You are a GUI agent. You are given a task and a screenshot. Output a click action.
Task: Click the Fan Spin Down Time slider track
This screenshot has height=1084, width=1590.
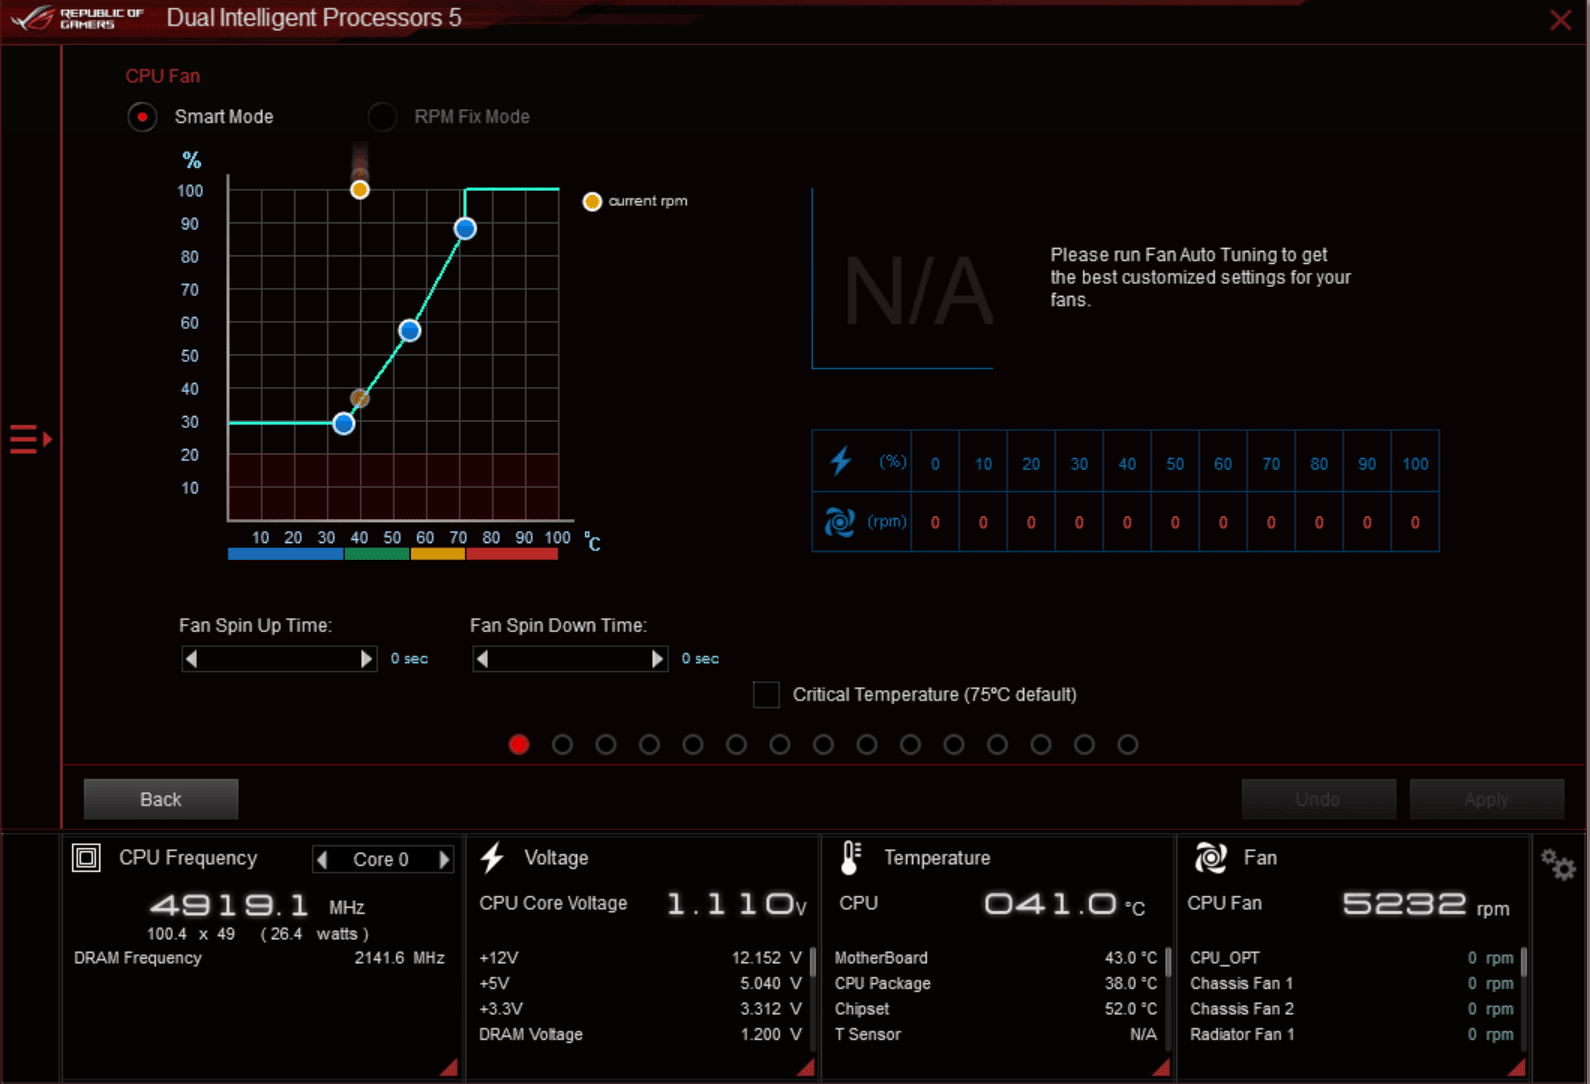click(570, 659)
